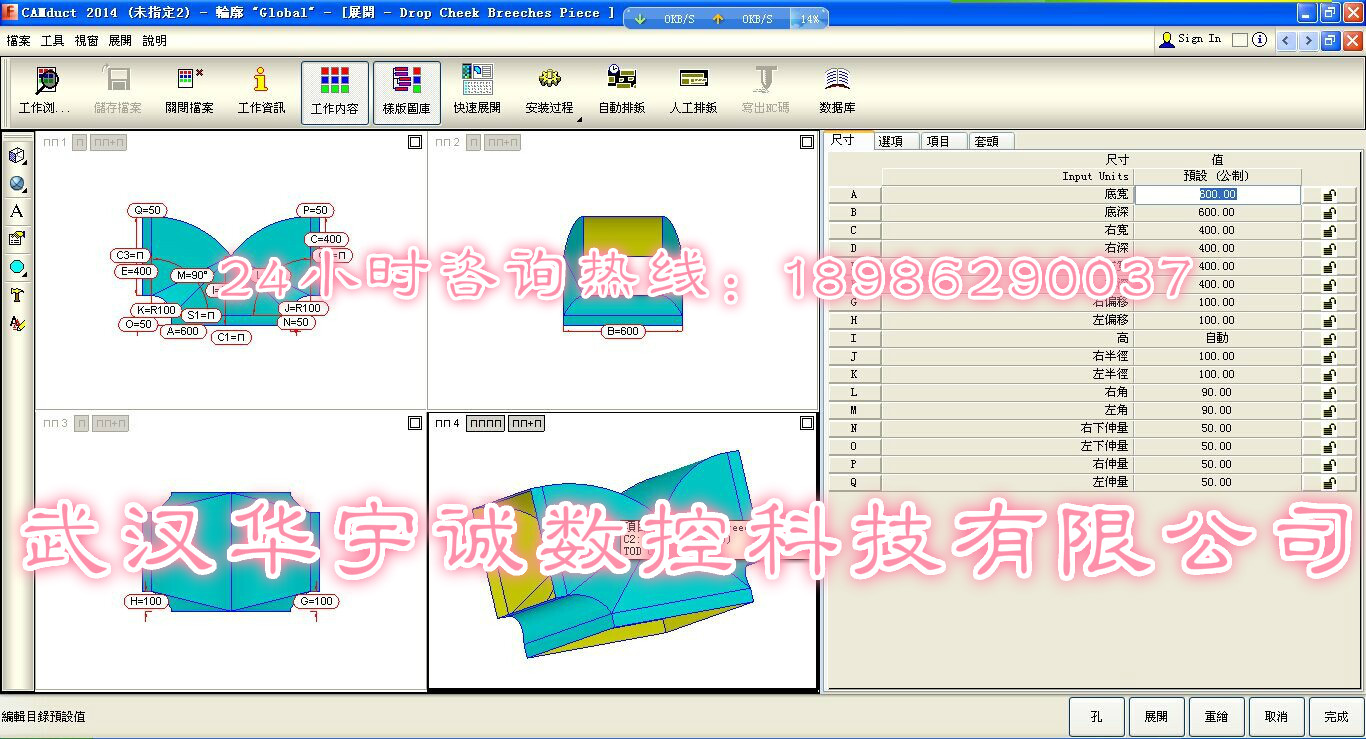1366x739 pixels.
Task: Open 工作浏覽 job browser in toolbar
Action: 45,90
